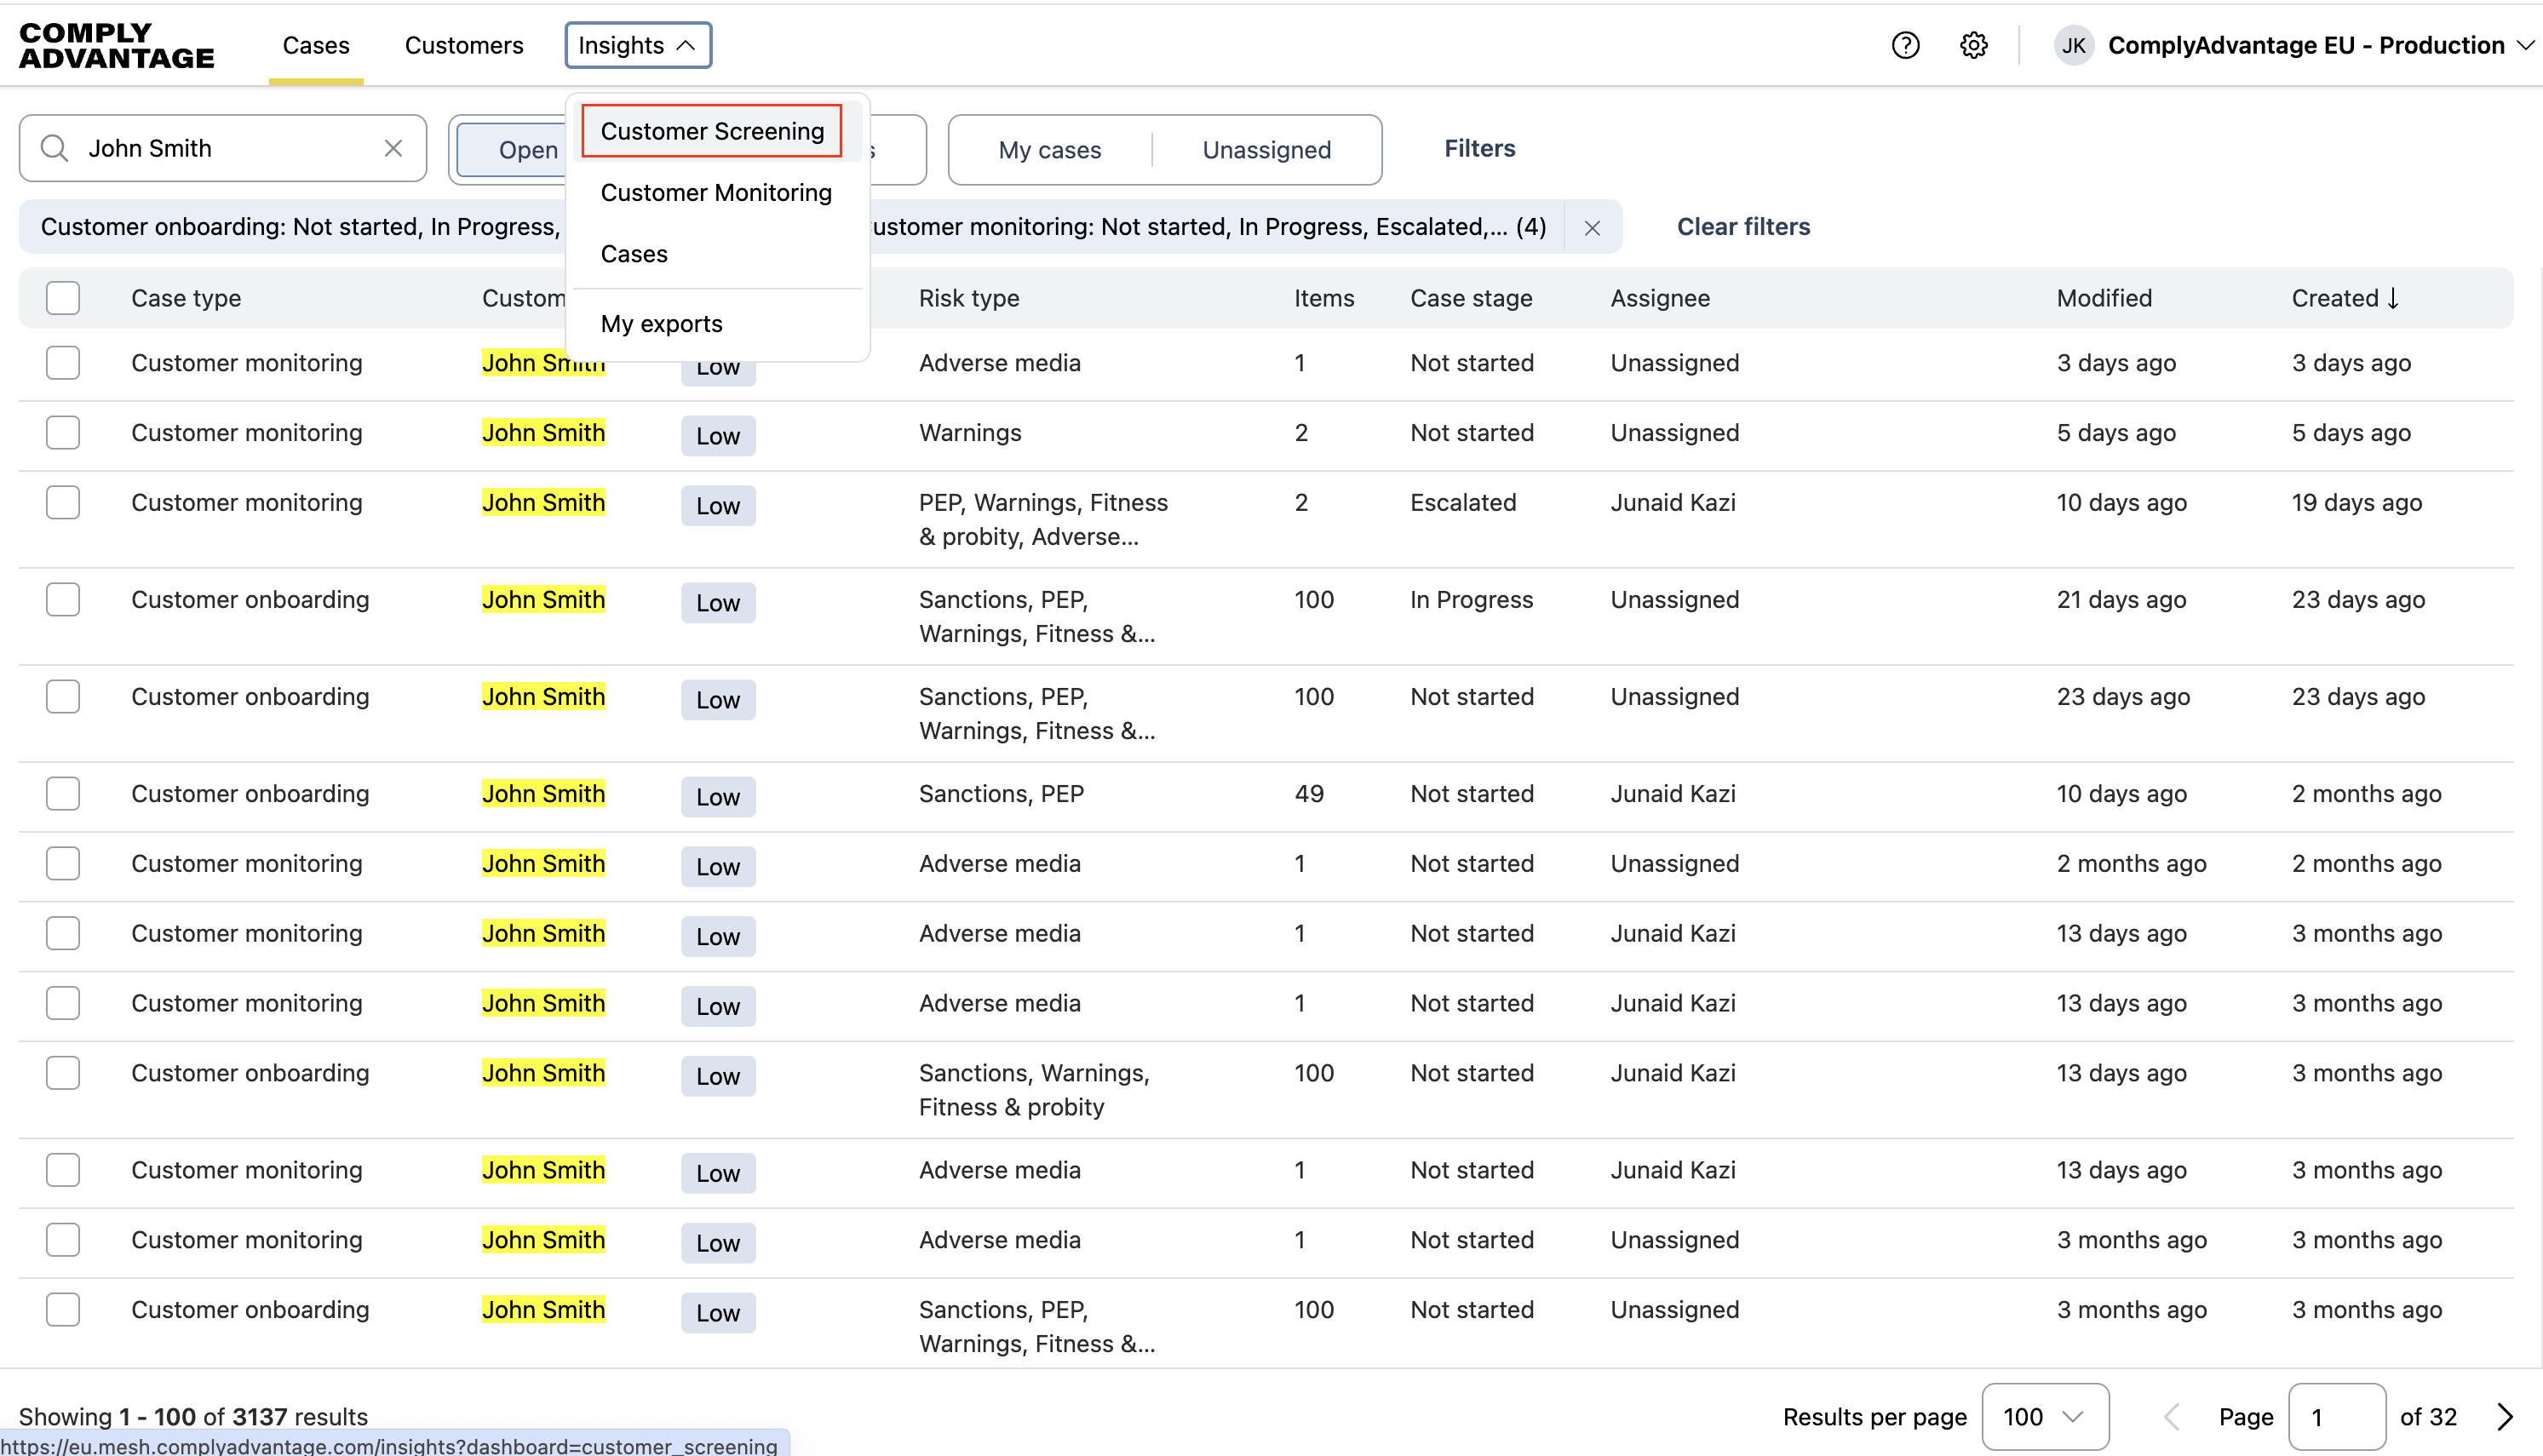Open the results per page dropdown
This screenshot has height=1456, width=2543.
point(2044,1416)
